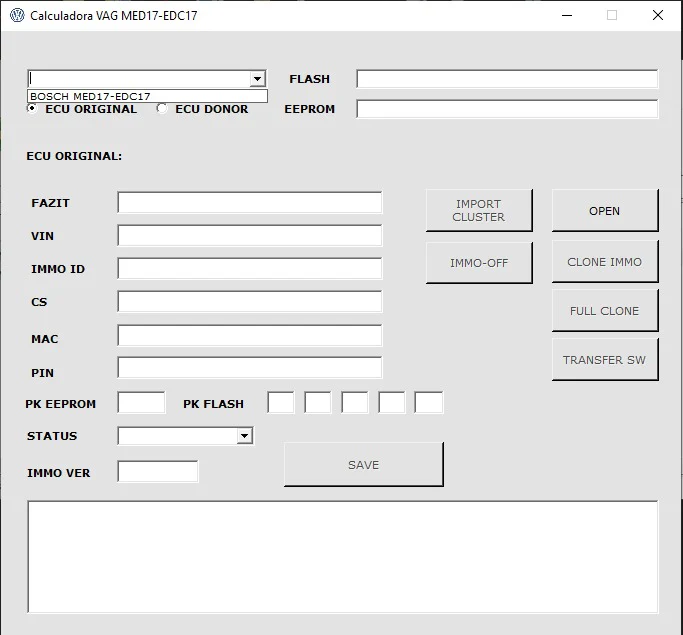Click into the PIN input field
683x635 pixels.
pos(250,368)
